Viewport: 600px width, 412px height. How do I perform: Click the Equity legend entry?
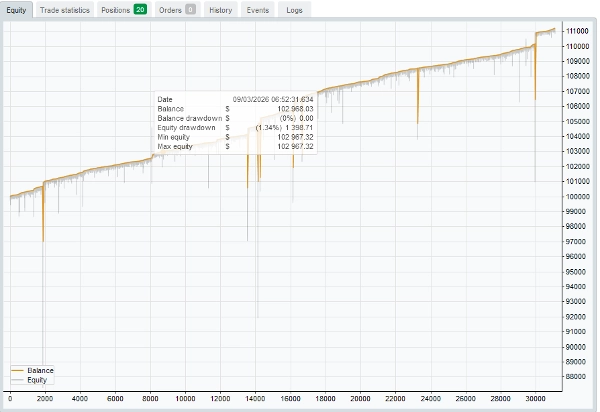coord(29,380)
